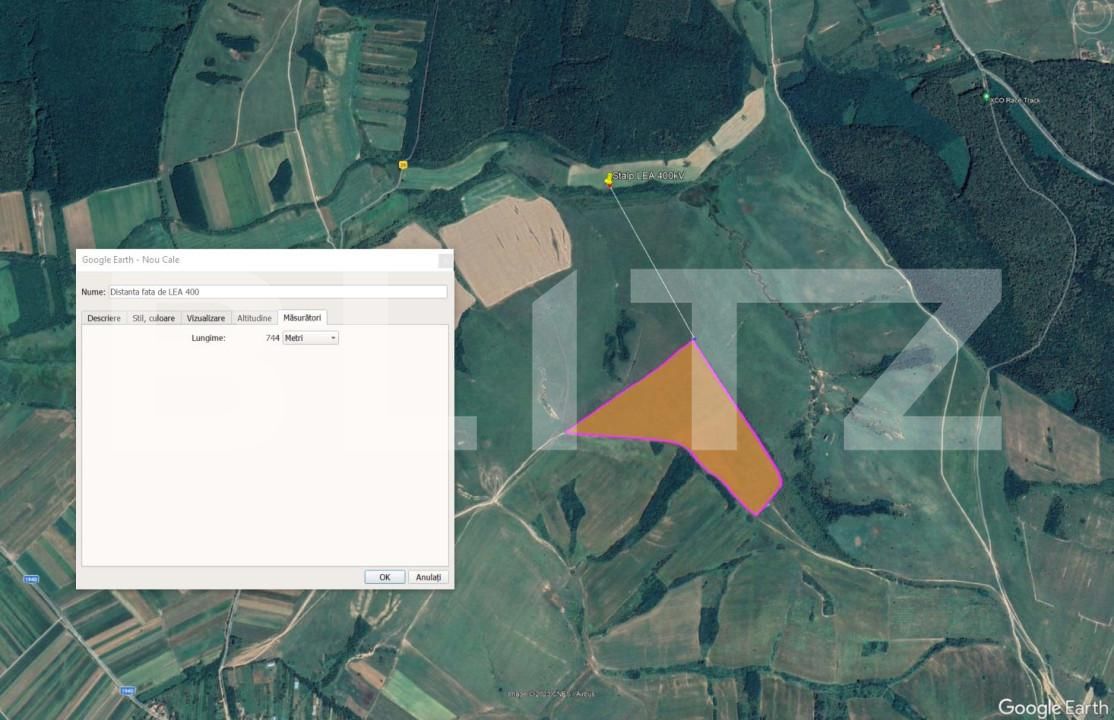
Task: Switch to the Descriere tab
Action: (104, 317)
